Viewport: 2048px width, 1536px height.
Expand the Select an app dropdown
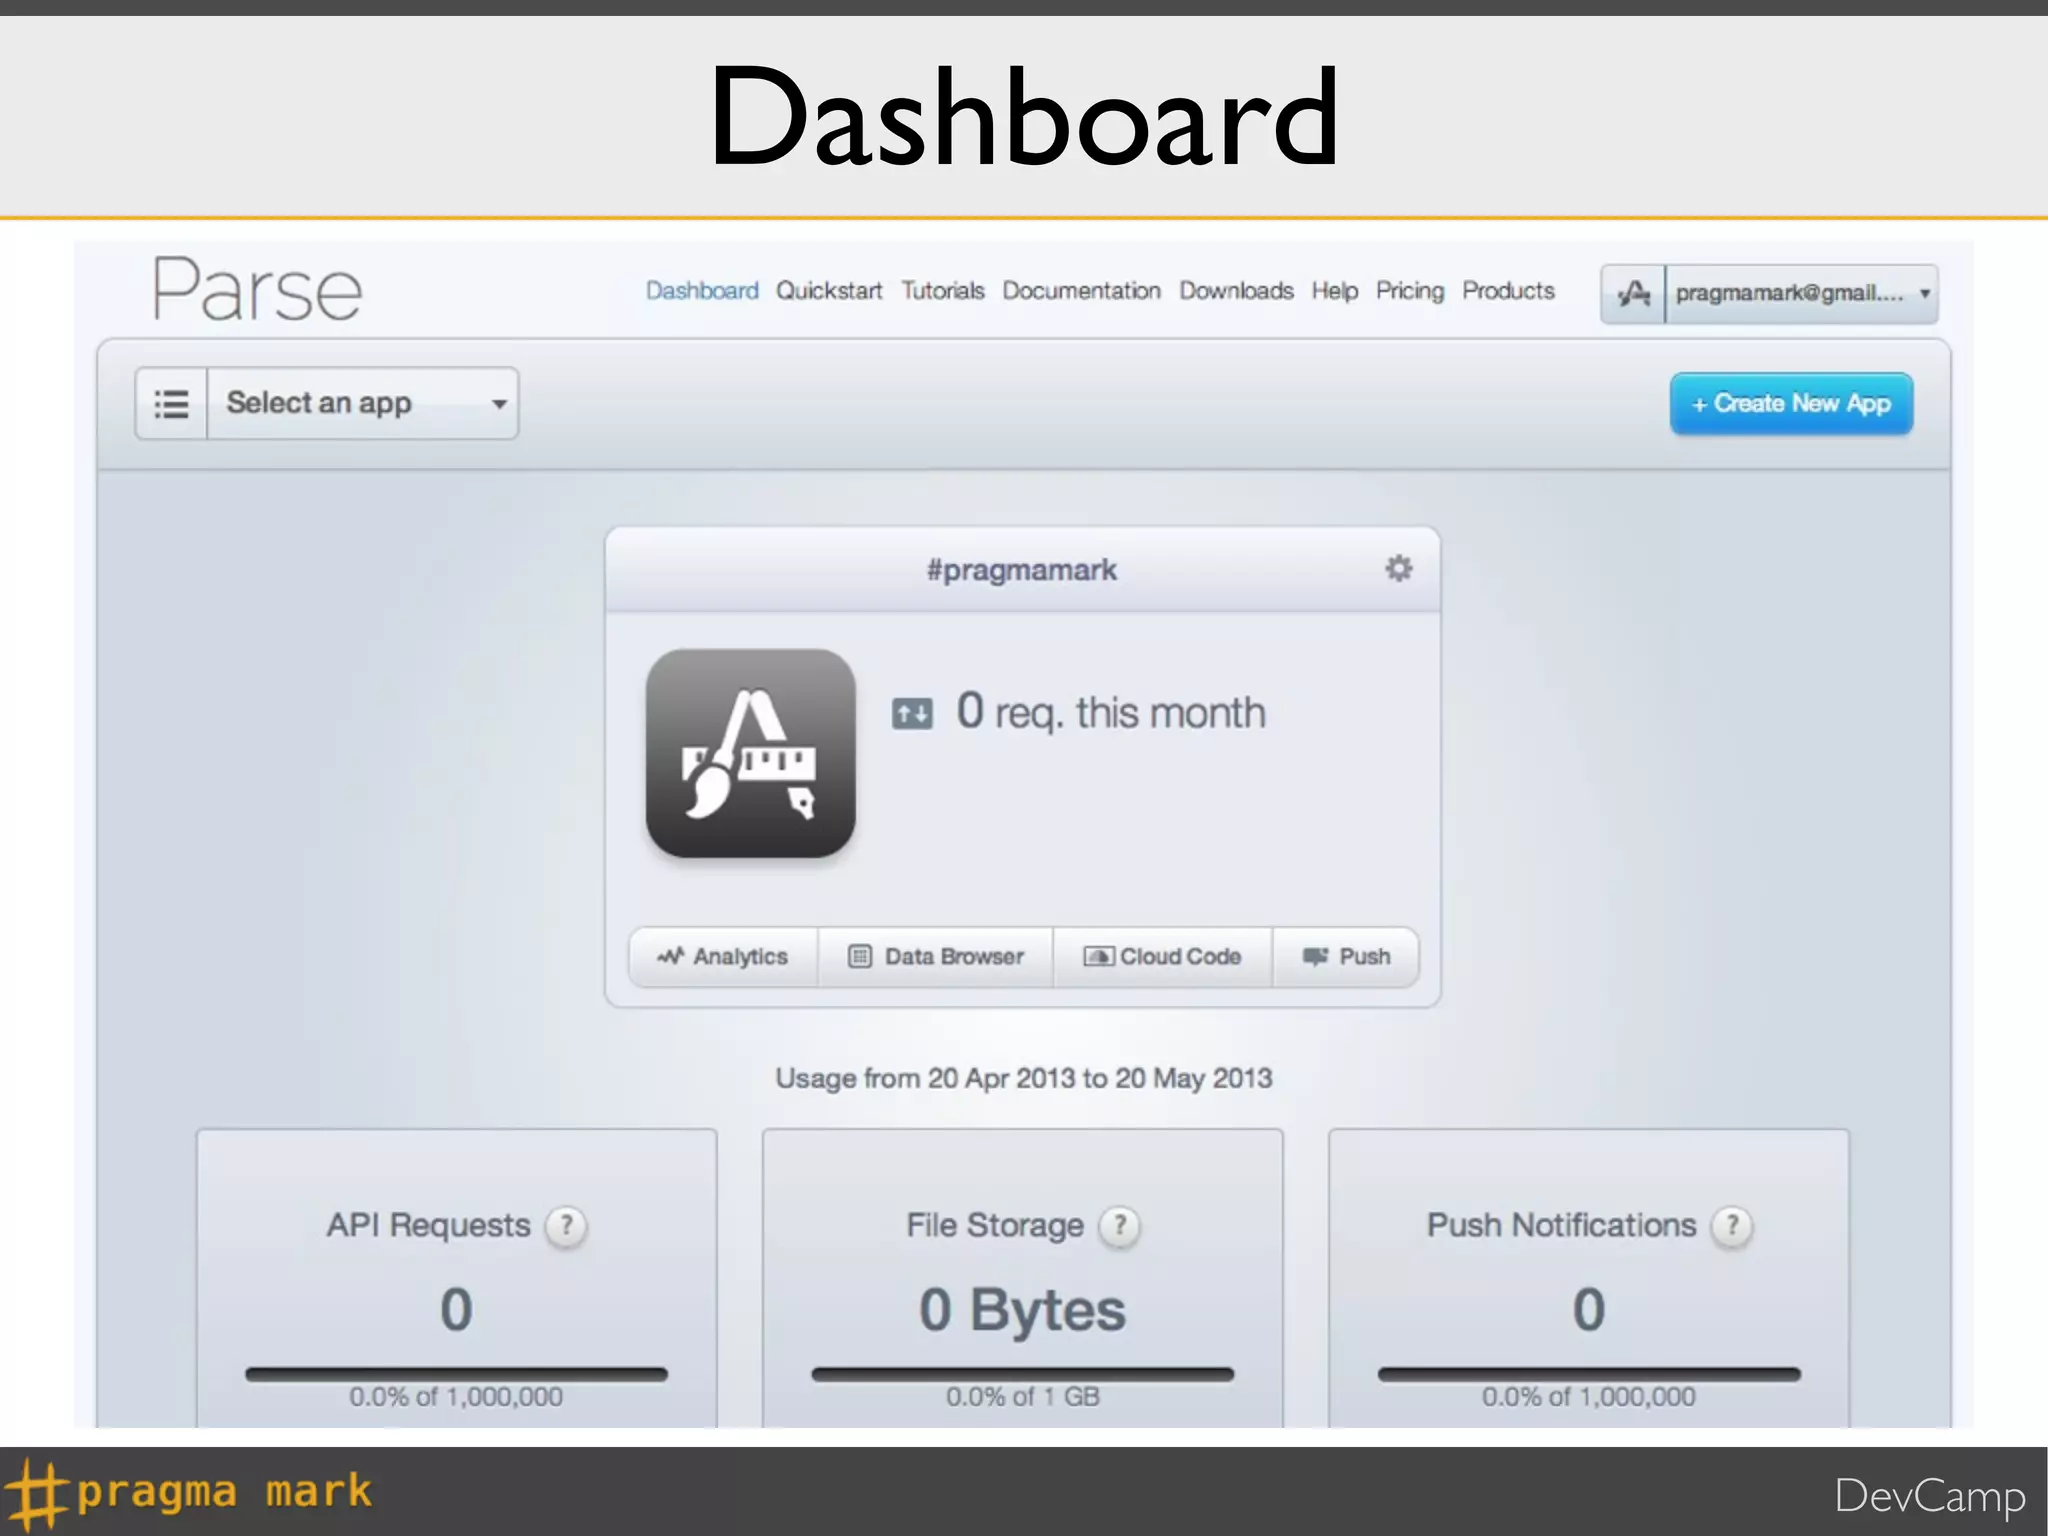coord(362,403)
